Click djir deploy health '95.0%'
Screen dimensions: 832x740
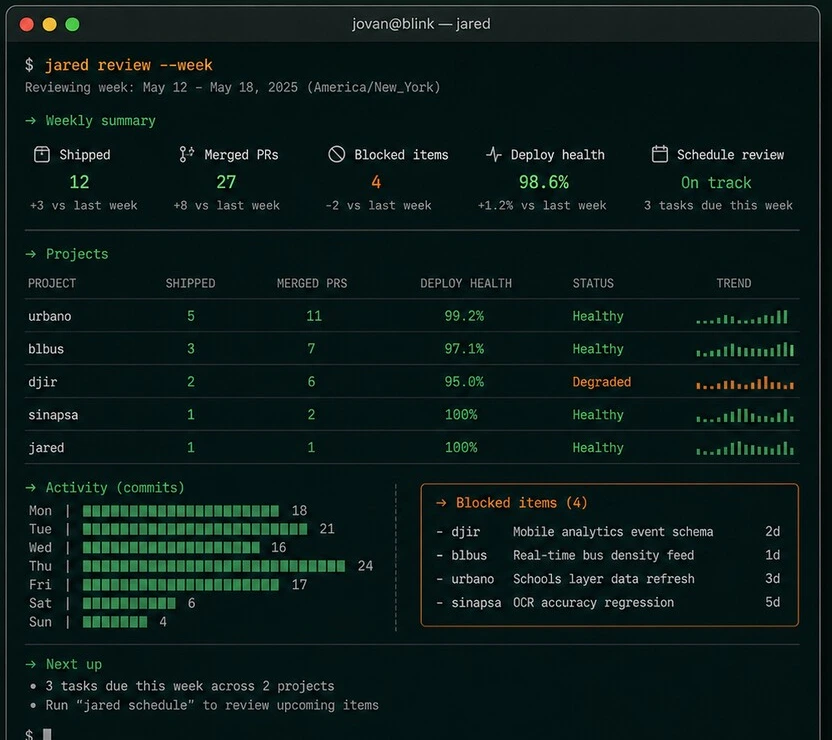click(x=464, y=382)
